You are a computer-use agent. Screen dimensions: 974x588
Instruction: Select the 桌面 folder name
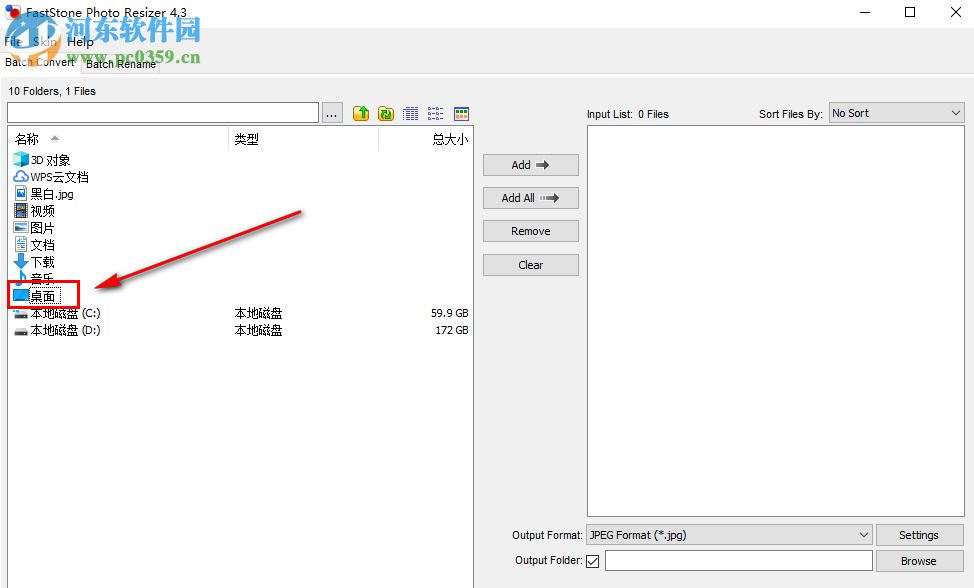click(43, 296)
